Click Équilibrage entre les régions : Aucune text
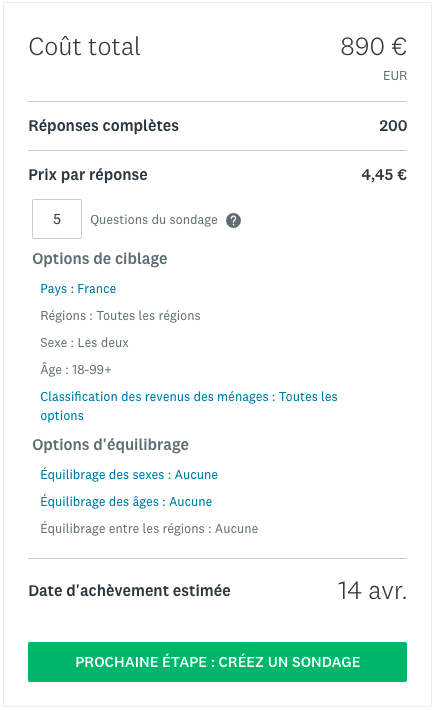 tap(149, 528)
